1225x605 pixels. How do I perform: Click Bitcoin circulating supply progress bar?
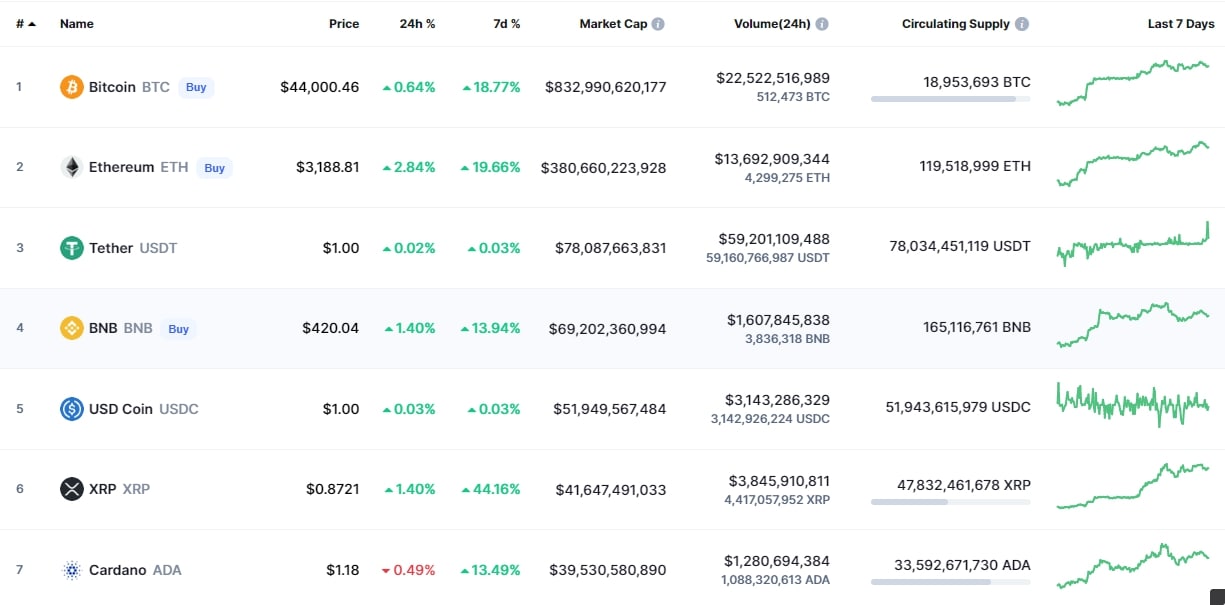(950, 99)
